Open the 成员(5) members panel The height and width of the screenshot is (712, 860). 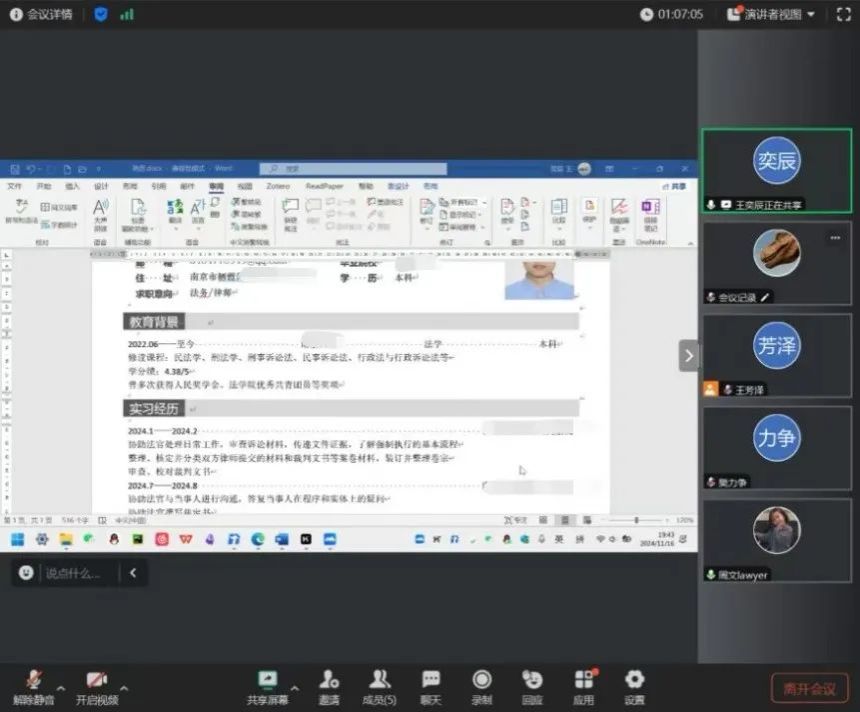(379, 685)
